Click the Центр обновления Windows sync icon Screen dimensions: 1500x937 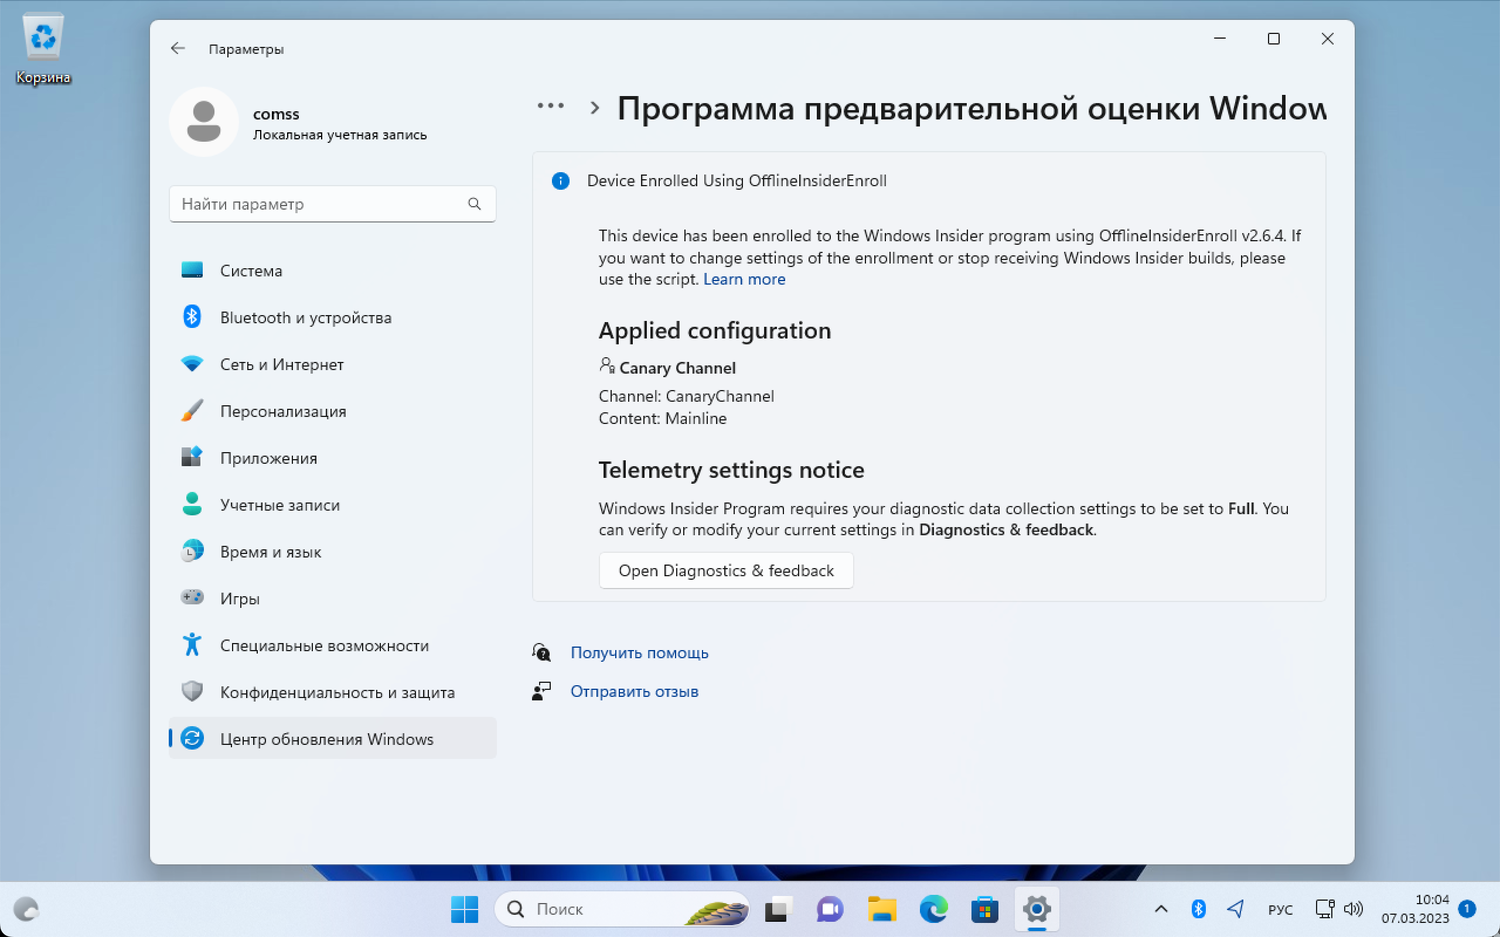pyautogui.click(x=192, y=739)
